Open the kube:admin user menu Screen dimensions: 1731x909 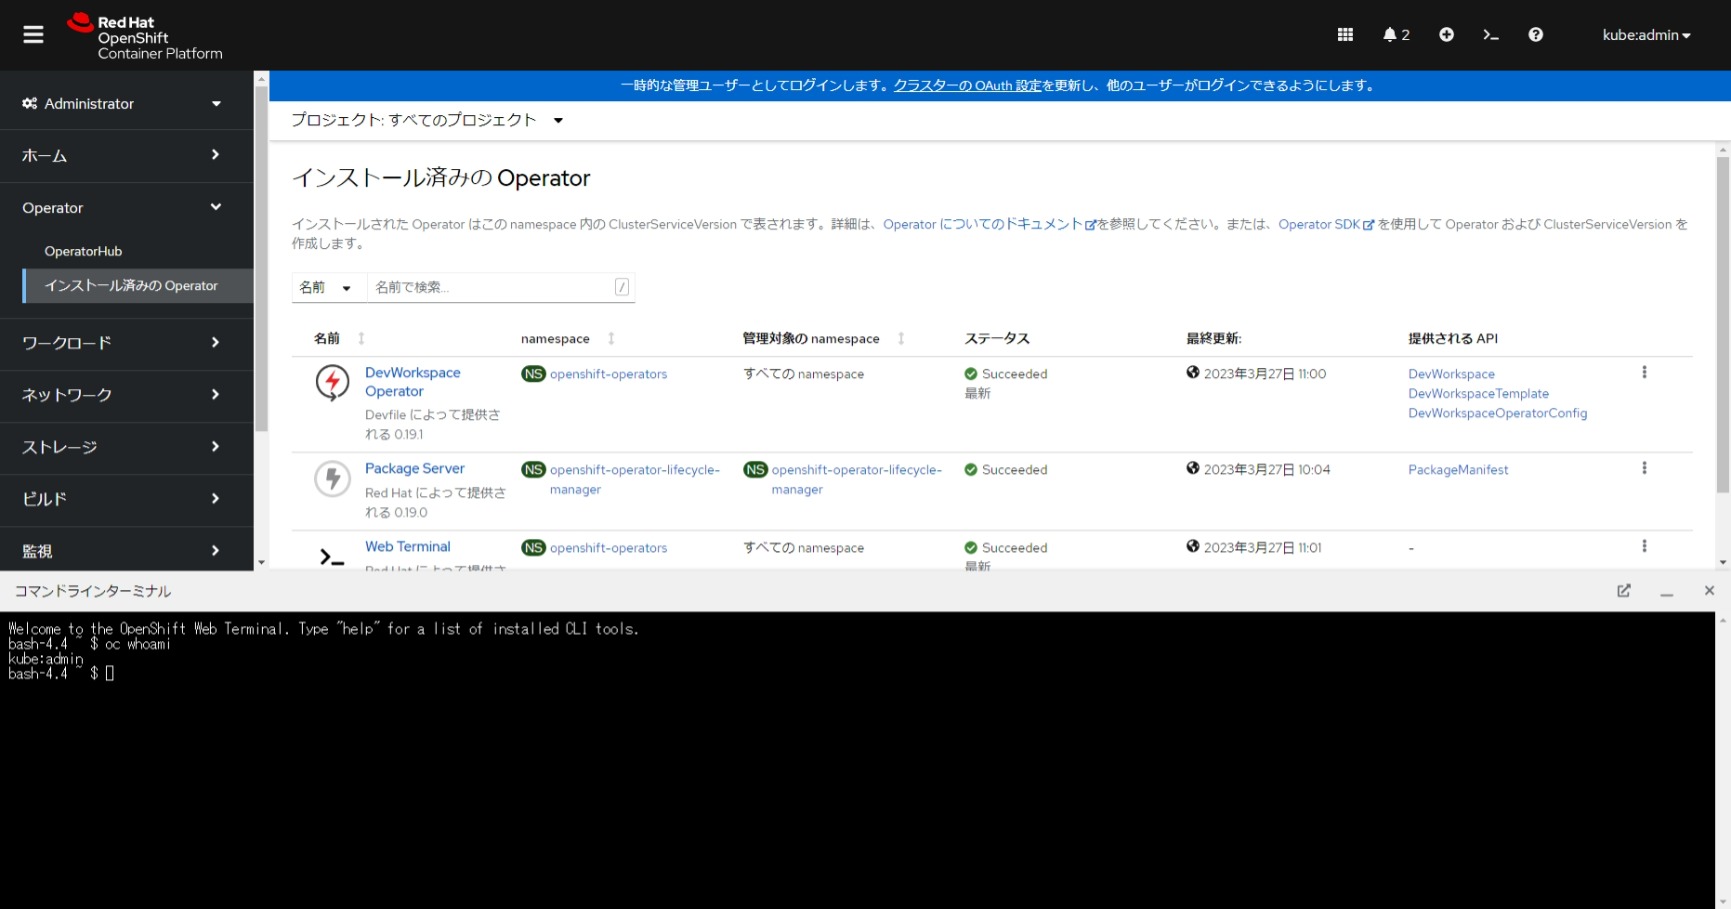pyautogui.click(x=1646, y=34)
